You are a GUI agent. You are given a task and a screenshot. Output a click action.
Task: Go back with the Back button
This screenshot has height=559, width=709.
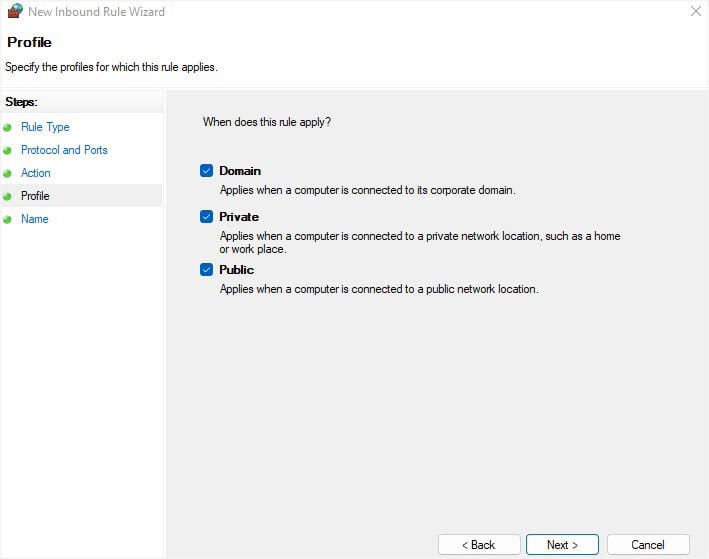(x=479, y=545)
